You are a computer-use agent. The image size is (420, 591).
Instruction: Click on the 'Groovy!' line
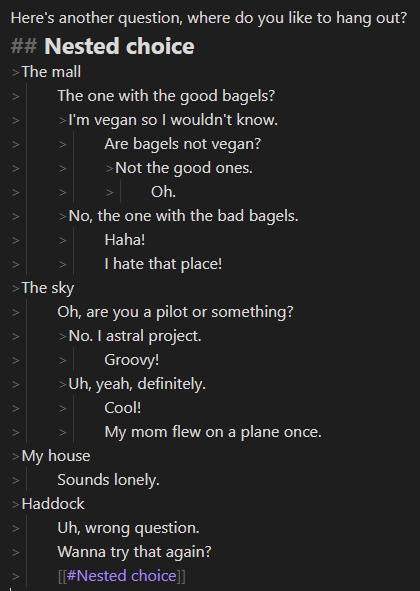(x=132, y=360)
